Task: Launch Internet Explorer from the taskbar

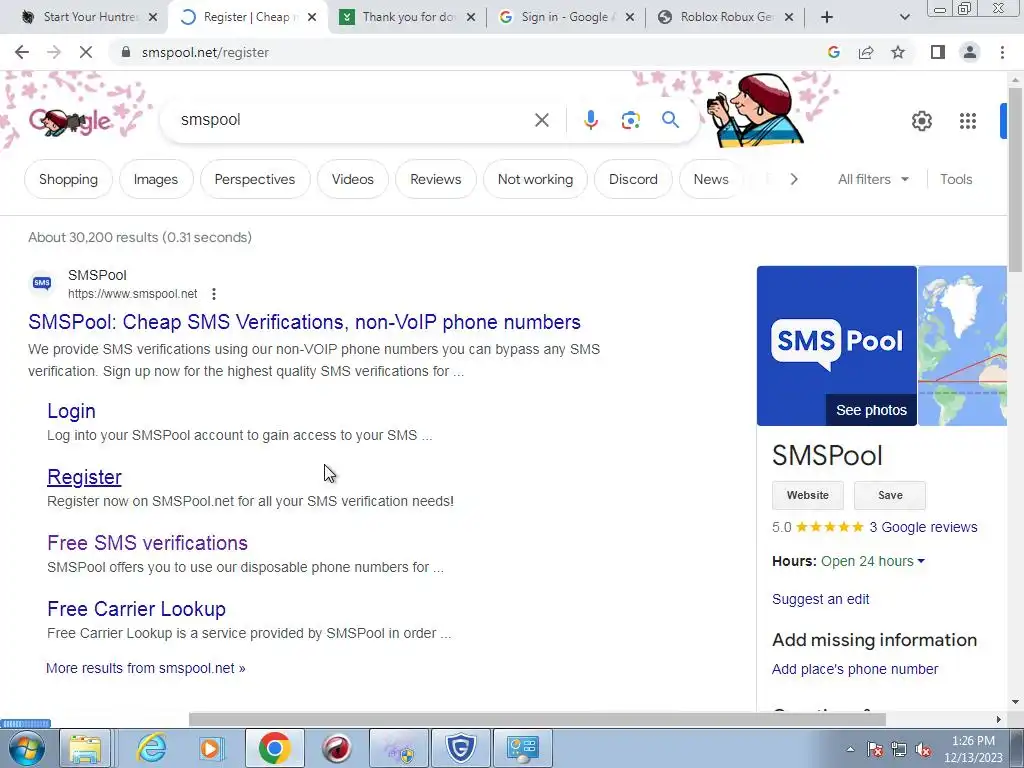Action: [x=151, y=748]
